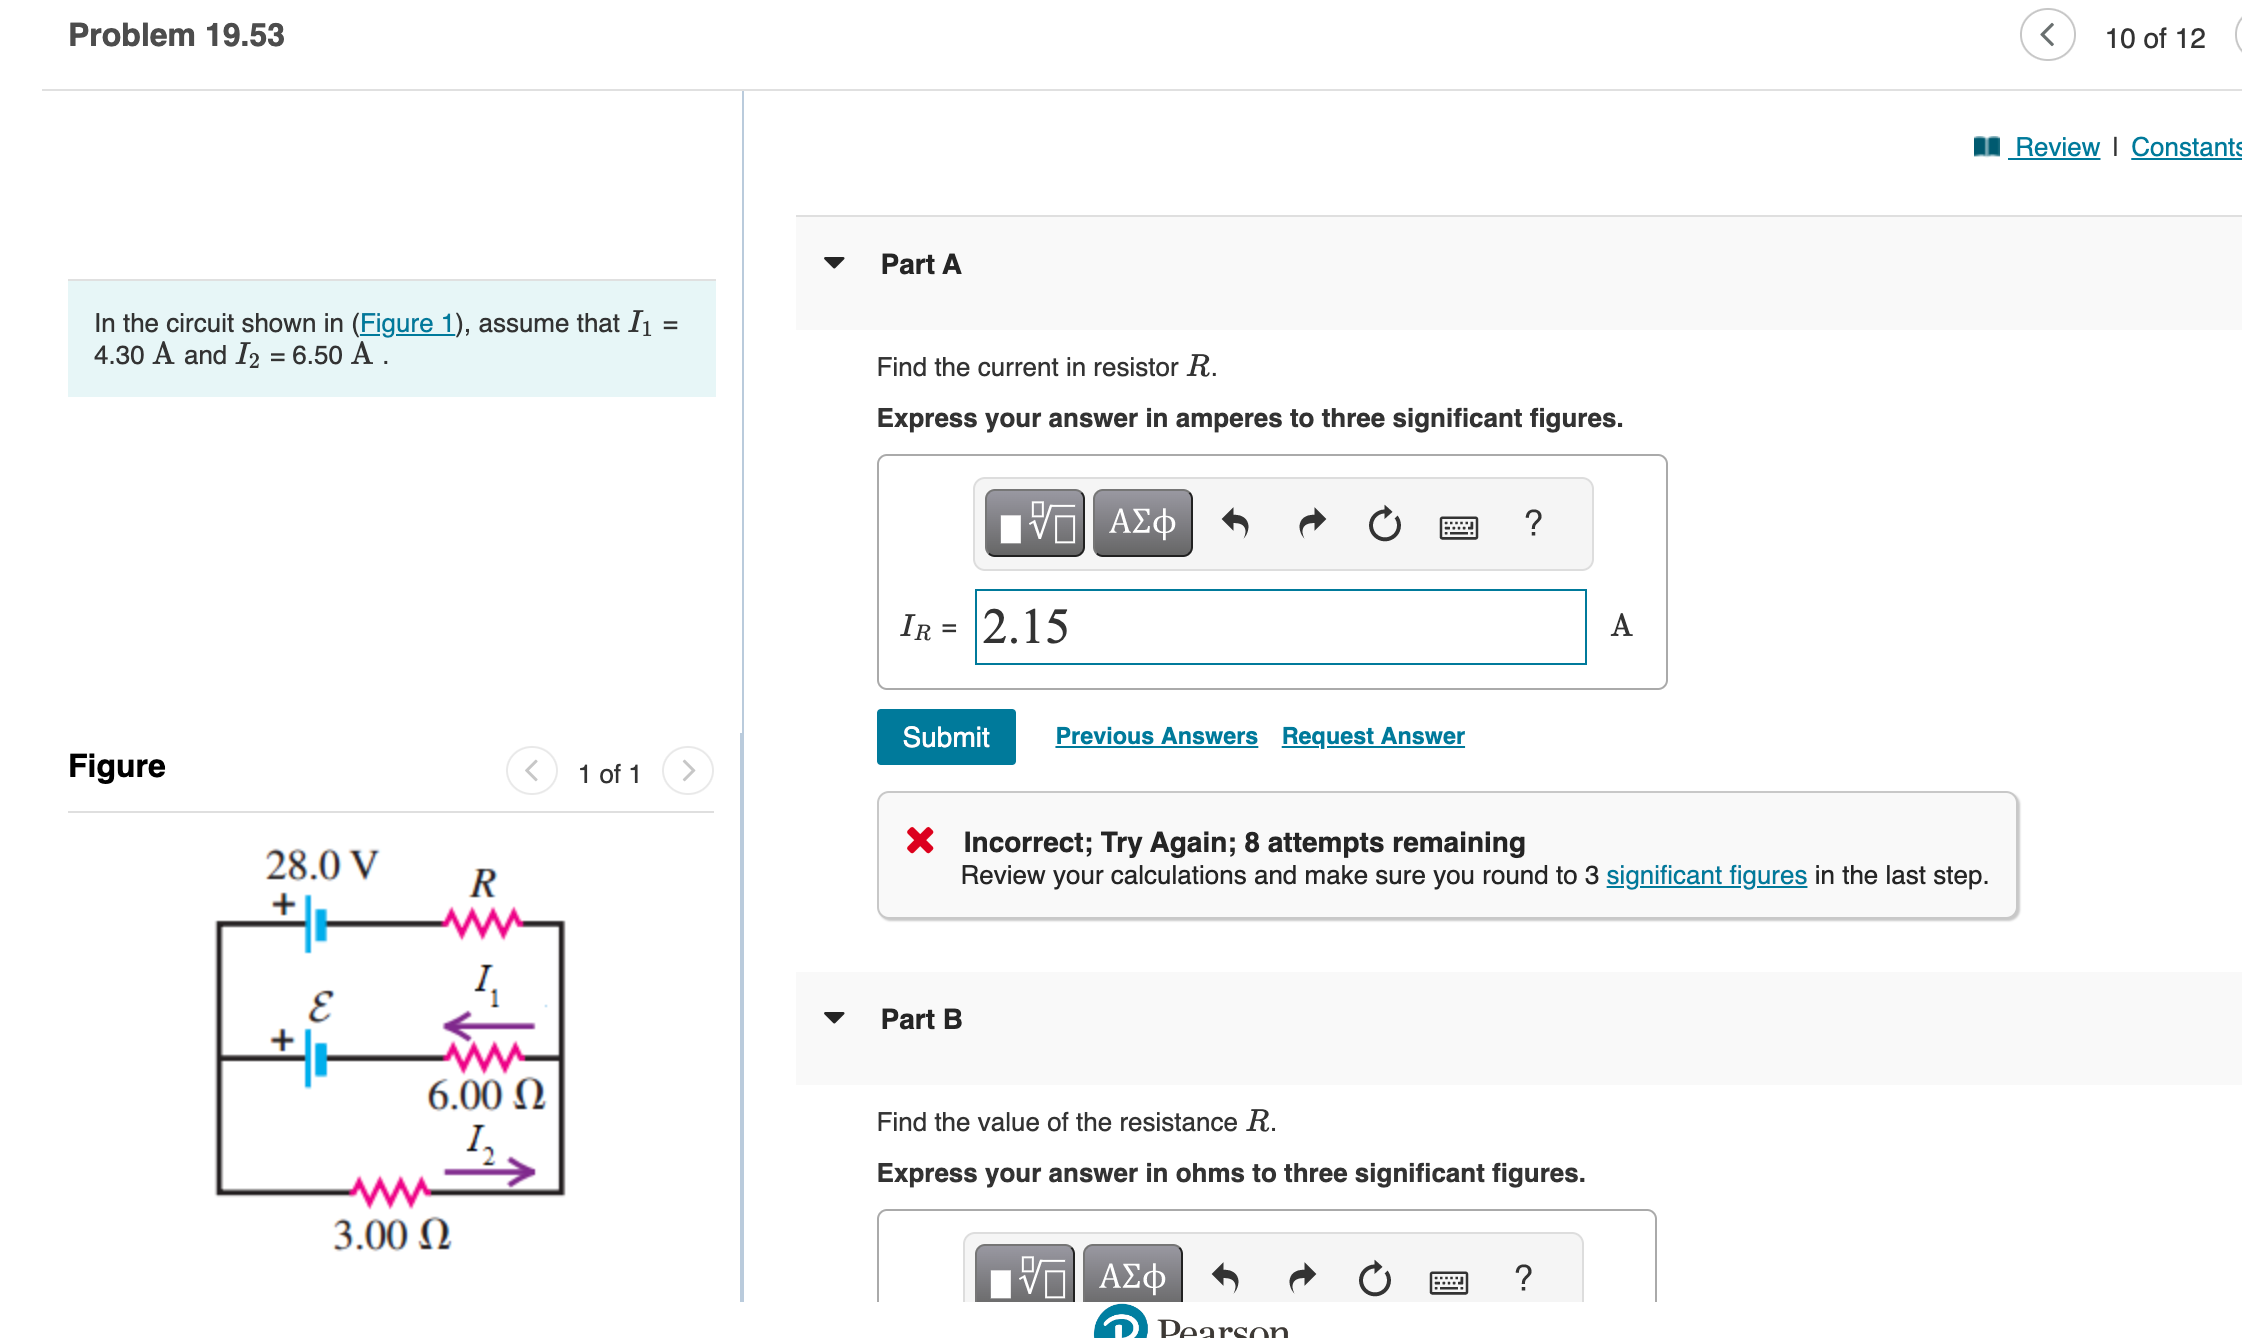Click the redo arrow in Part A toolbar

coord(1311,523)
